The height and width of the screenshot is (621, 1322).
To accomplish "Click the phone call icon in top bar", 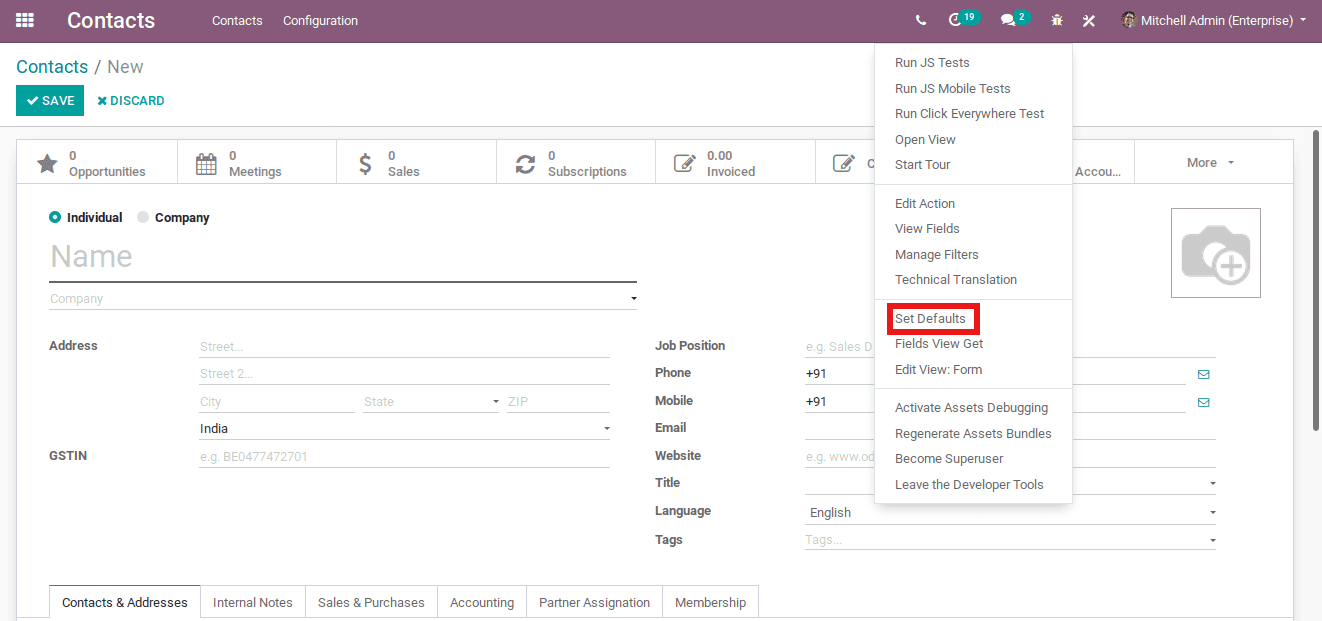I will [x=921, y=20].
